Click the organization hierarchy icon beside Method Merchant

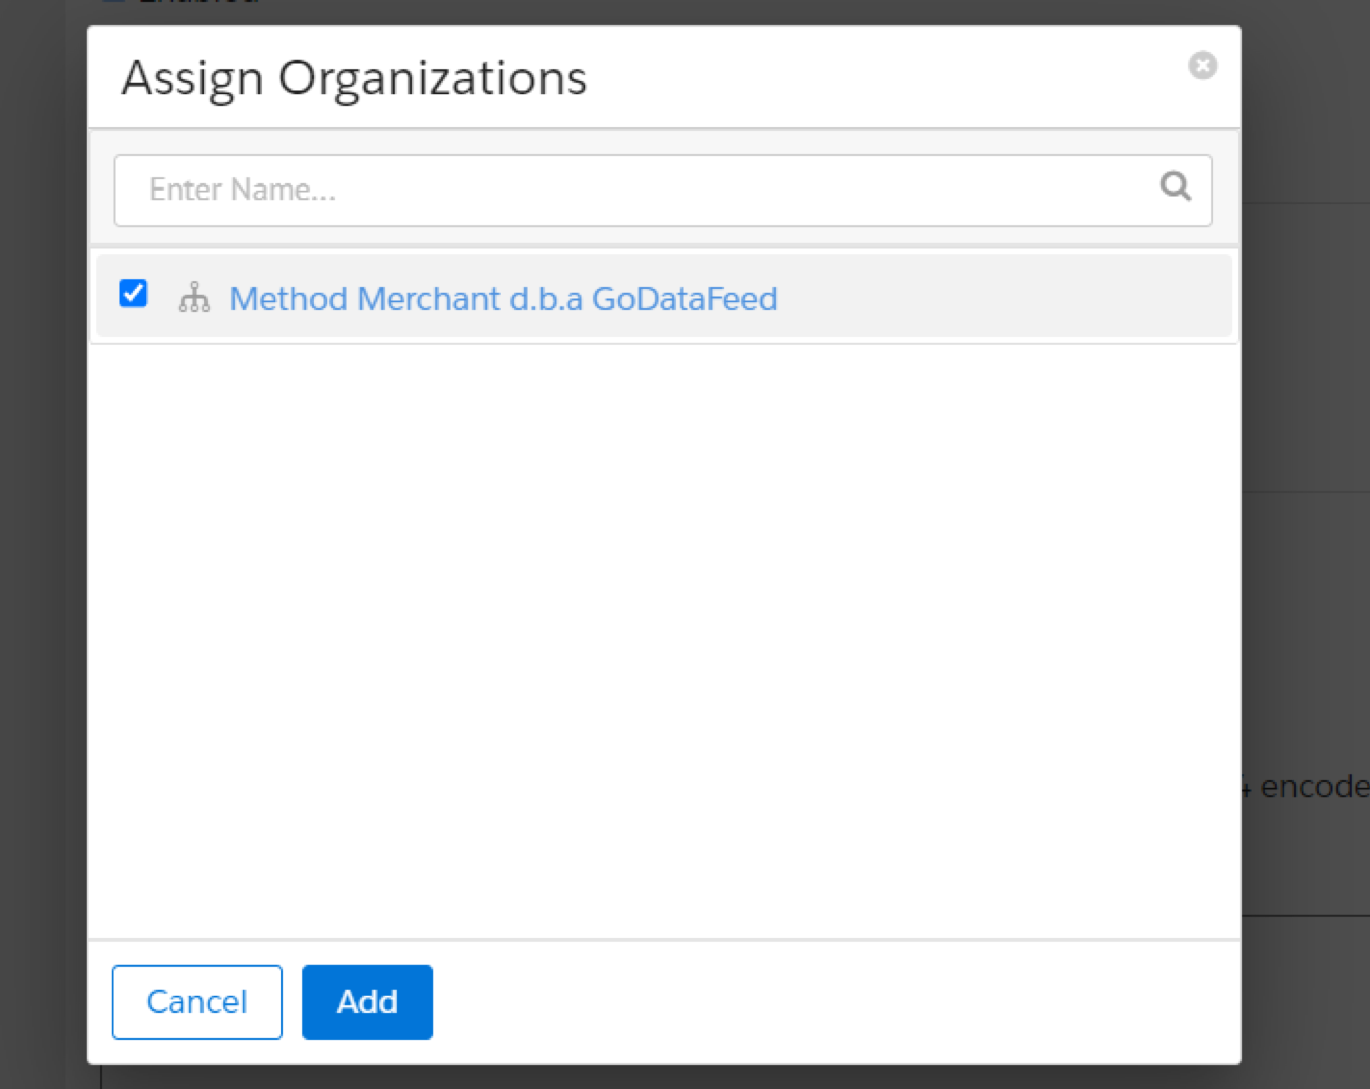pos(194,298)
